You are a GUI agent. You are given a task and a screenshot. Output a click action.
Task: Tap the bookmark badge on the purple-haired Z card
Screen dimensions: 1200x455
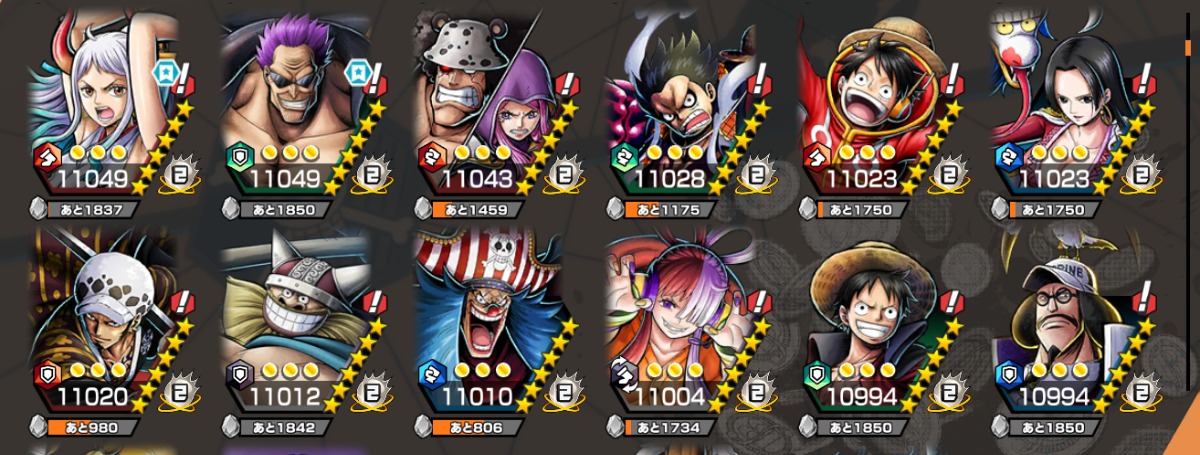tap(358, 73)
